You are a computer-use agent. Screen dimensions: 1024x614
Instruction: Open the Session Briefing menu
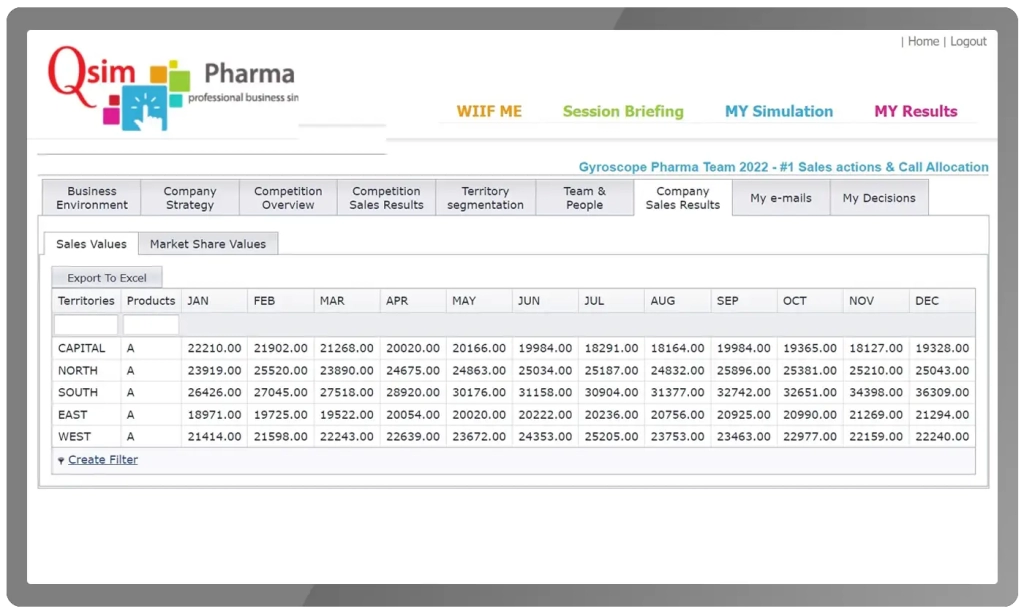(623, 111)
